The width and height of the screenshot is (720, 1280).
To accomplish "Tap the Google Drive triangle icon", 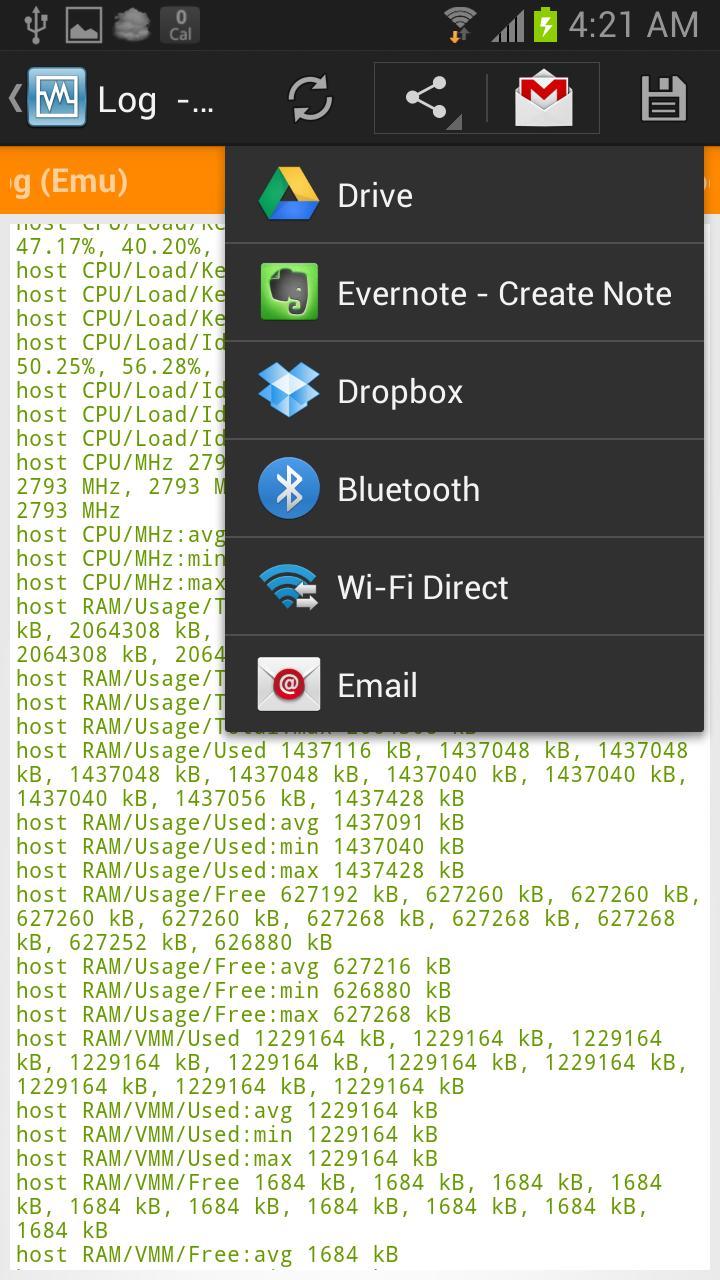I will point(289,195).
